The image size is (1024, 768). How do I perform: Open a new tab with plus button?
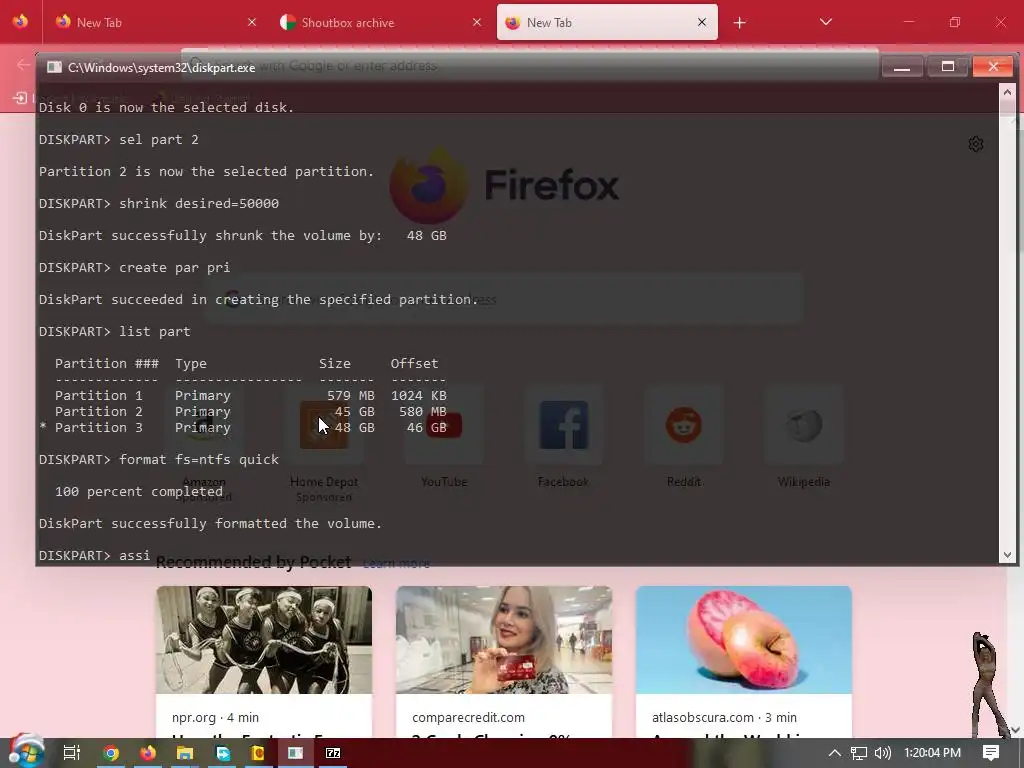pyautogui.click(x=739, y=23)
